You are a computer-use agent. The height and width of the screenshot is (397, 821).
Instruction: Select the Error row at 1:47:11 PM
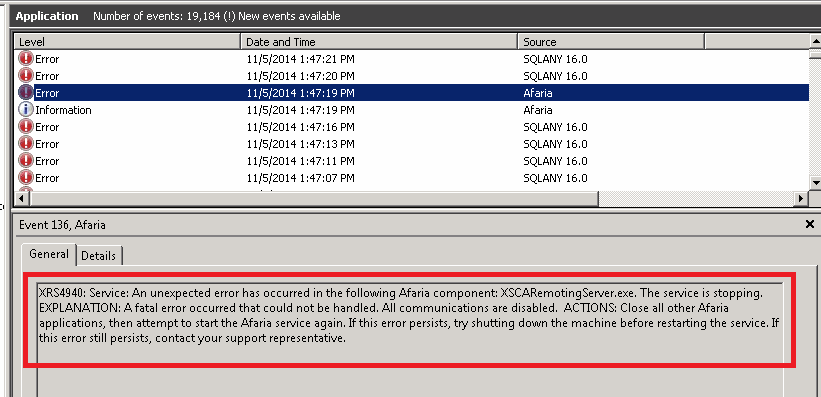[x=412, y=161]
